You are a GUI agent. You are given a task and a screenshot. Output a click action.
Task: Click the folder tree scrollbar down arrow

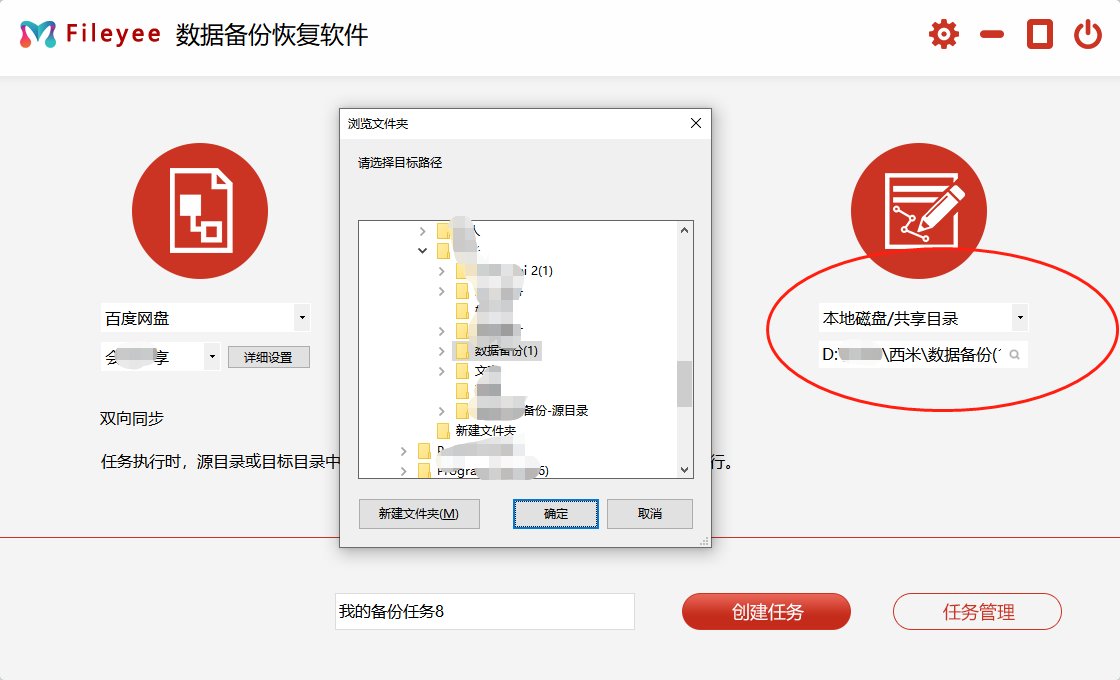685,470
